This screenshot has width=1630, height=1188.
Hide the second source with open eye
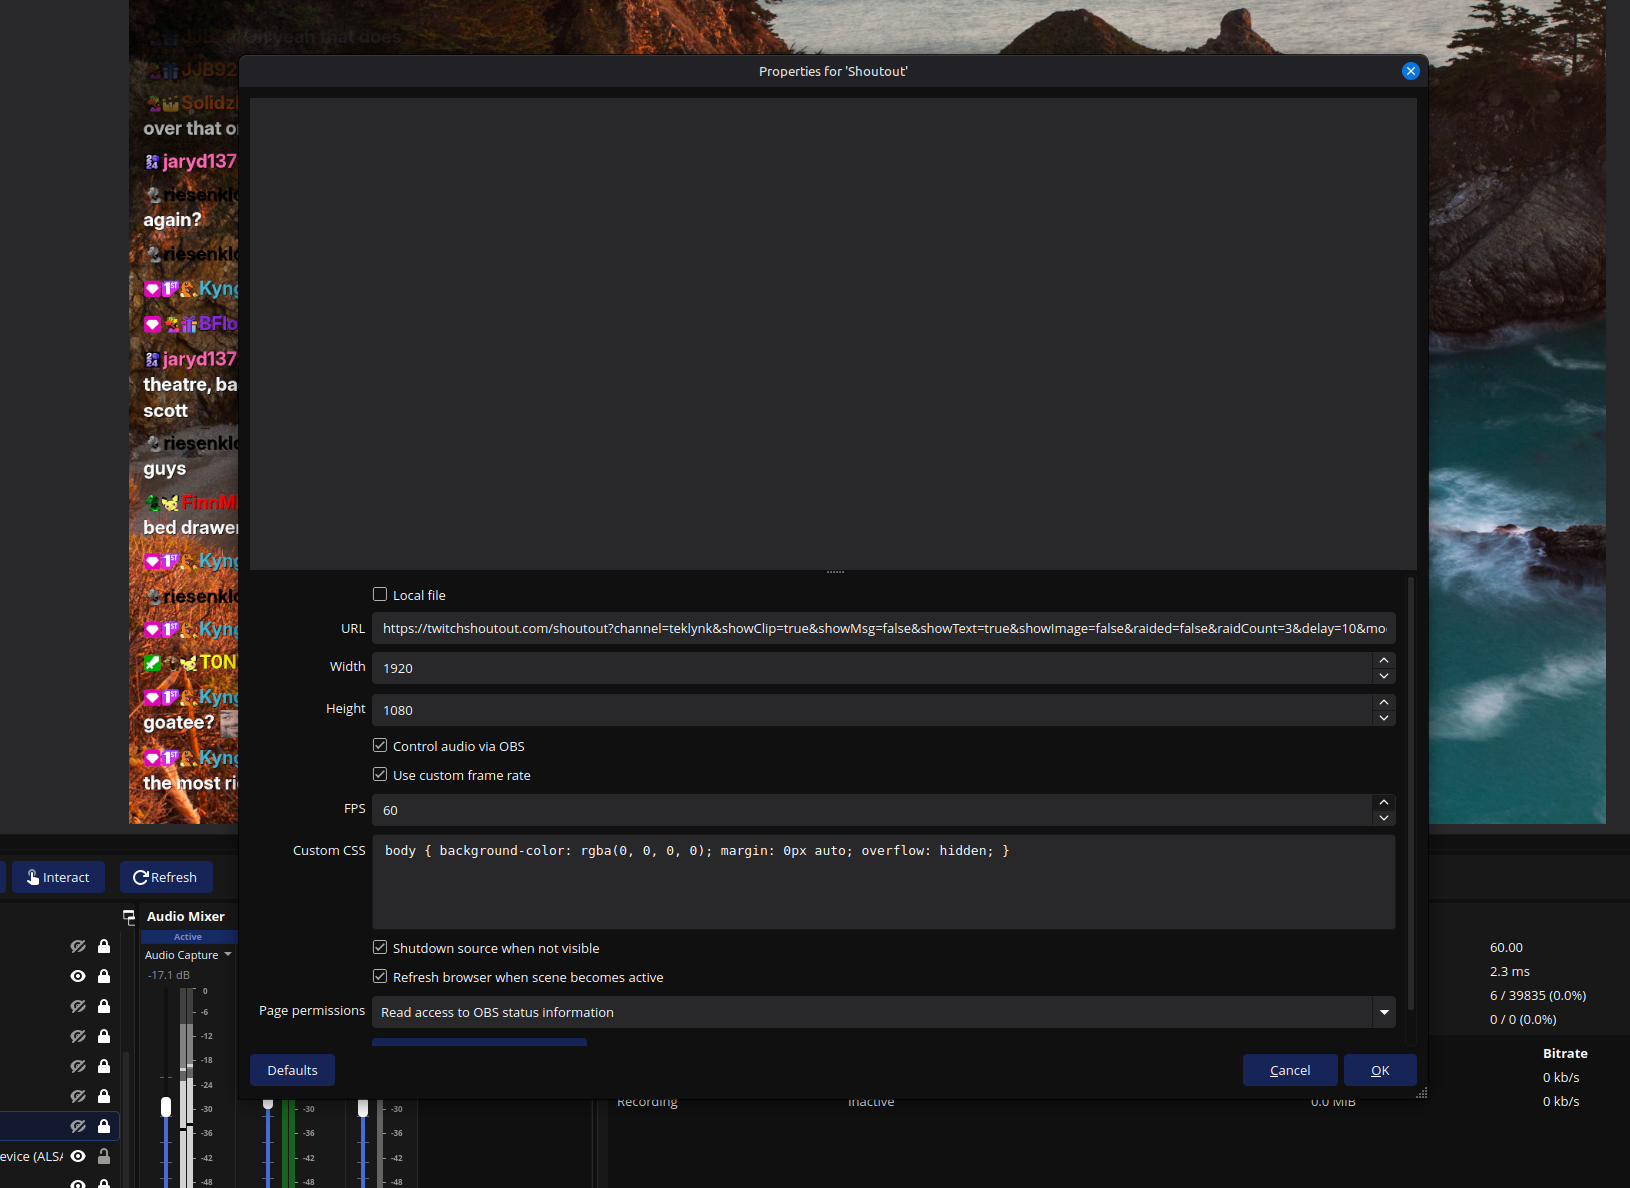click(78, 976)
